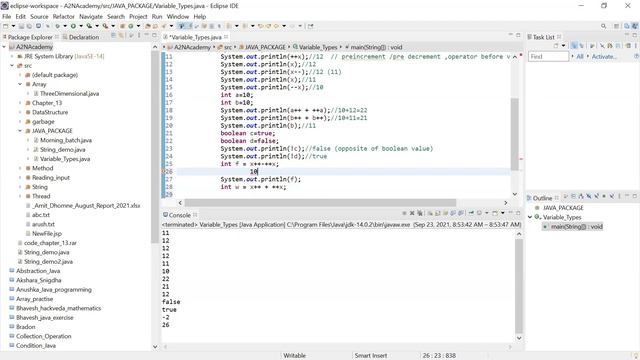640x360 pixels.
Task: Click Remove Launch in Console toolbar
Action: point(412,213)
